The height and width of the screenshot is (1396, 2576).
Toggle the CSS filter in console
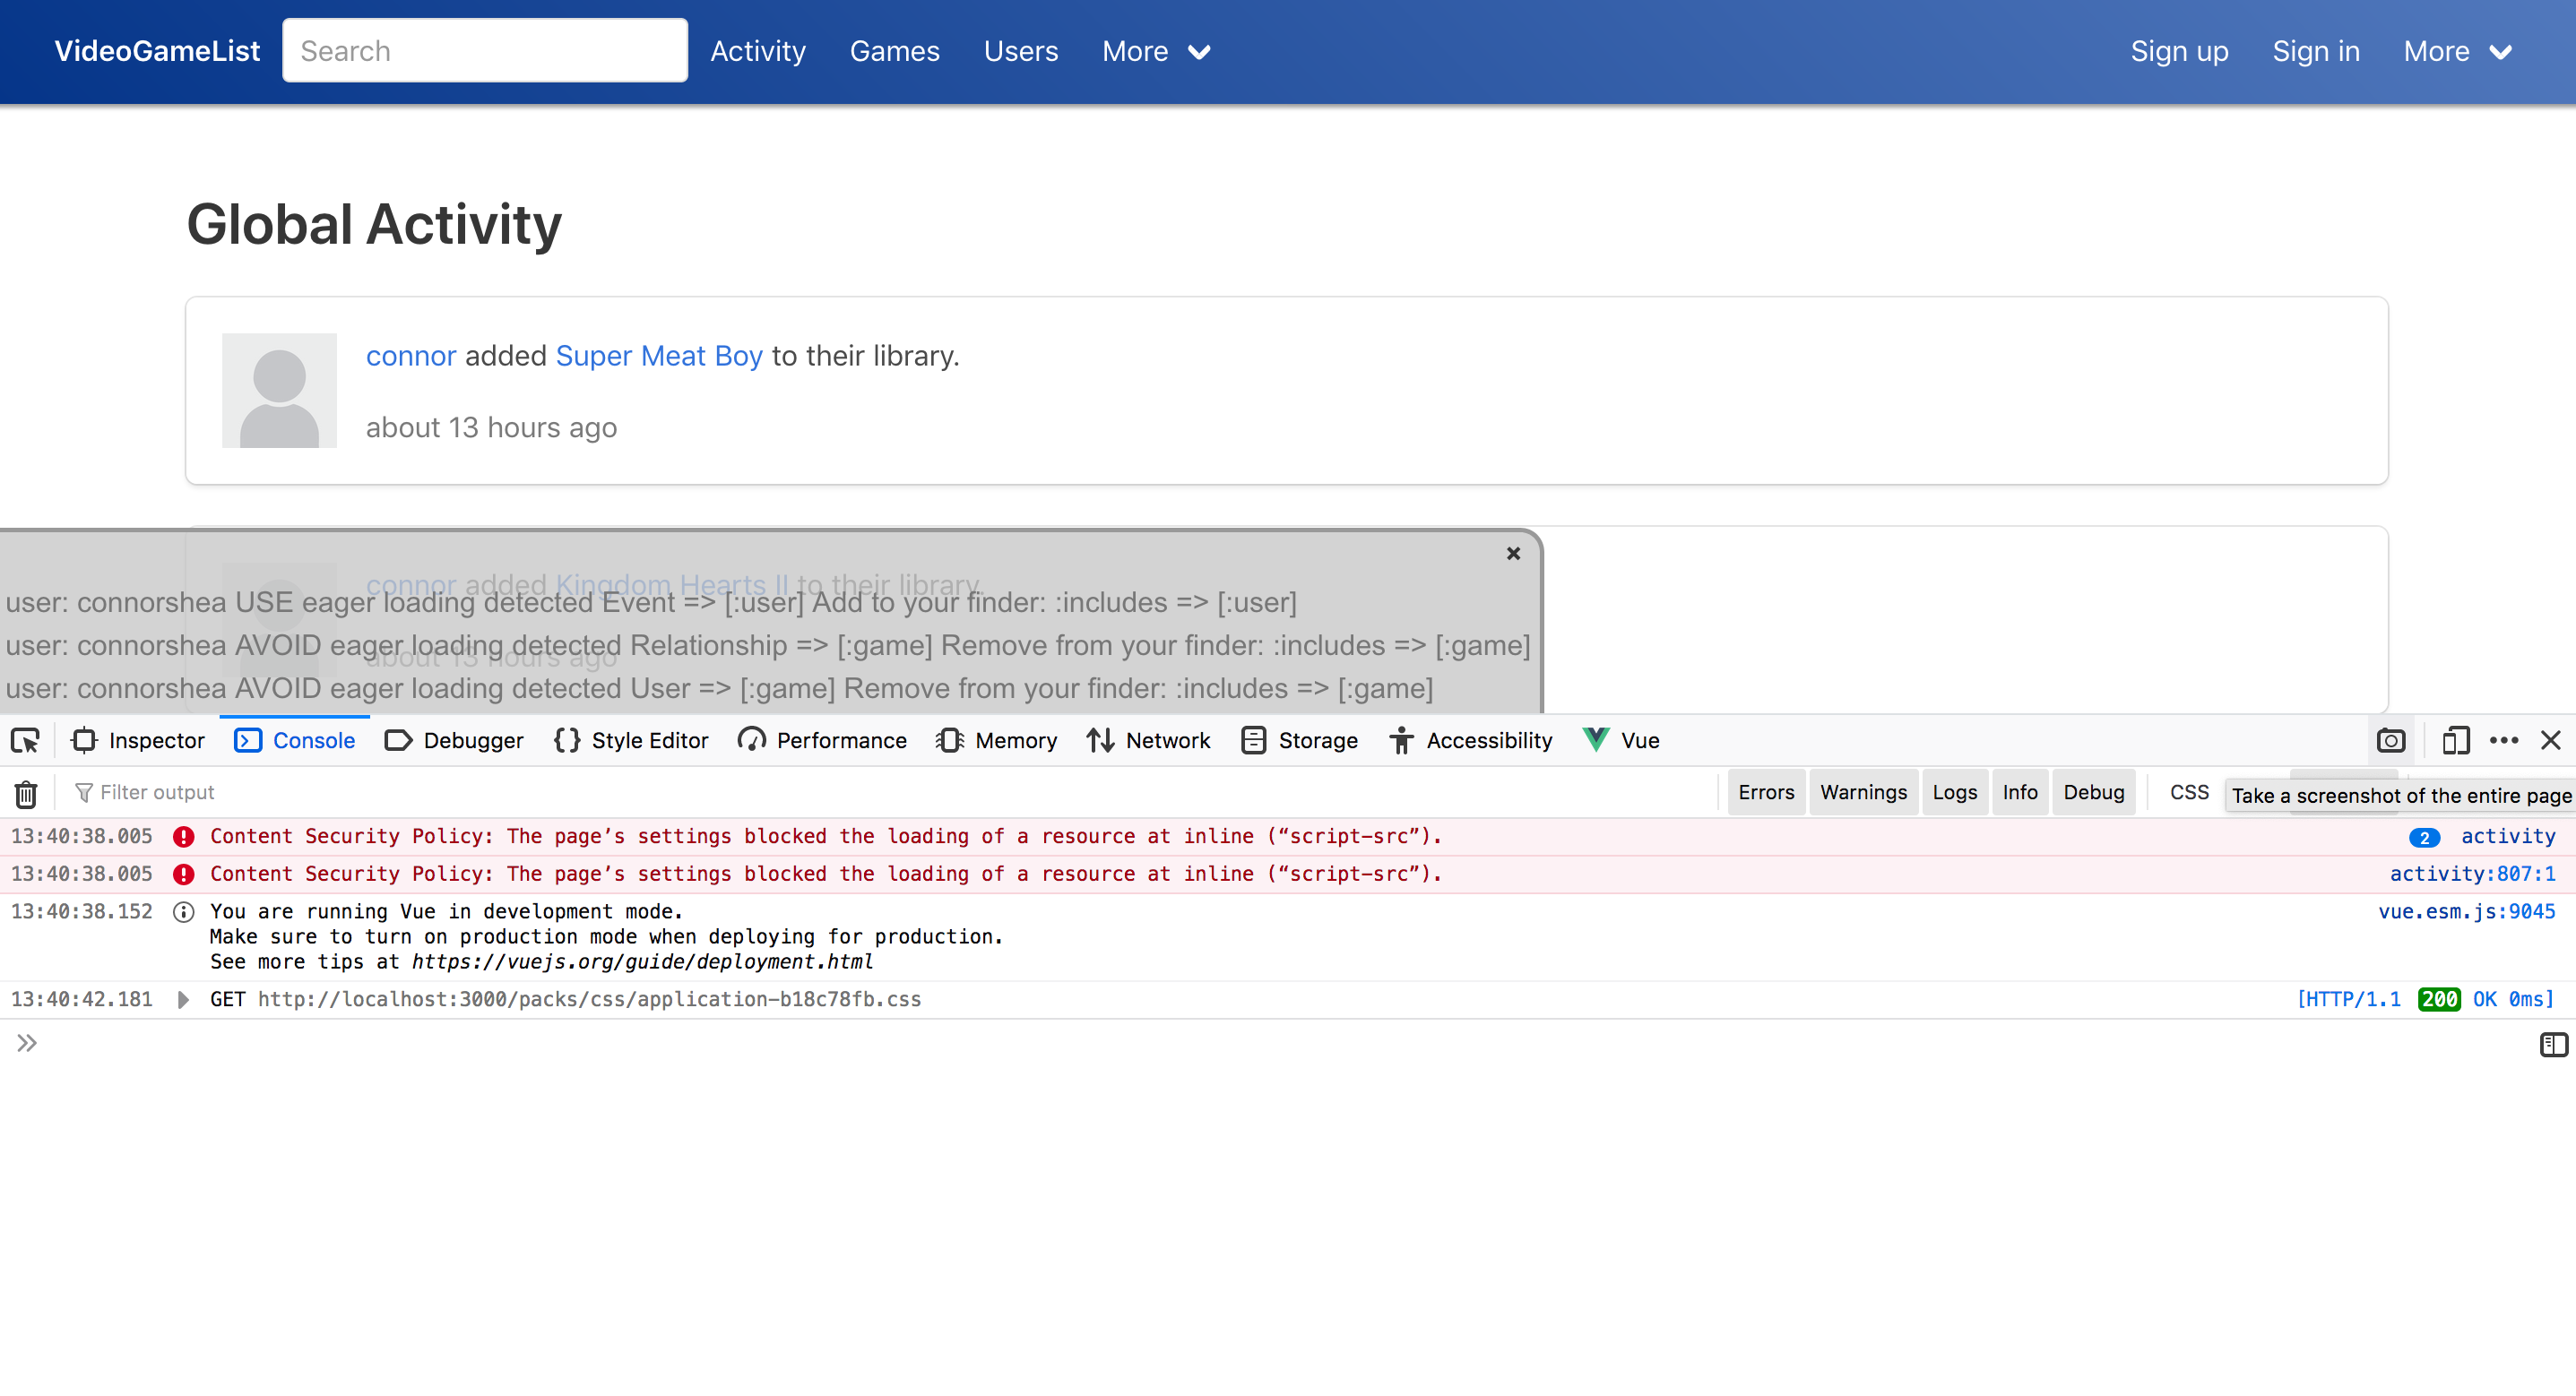(2188, 792)
